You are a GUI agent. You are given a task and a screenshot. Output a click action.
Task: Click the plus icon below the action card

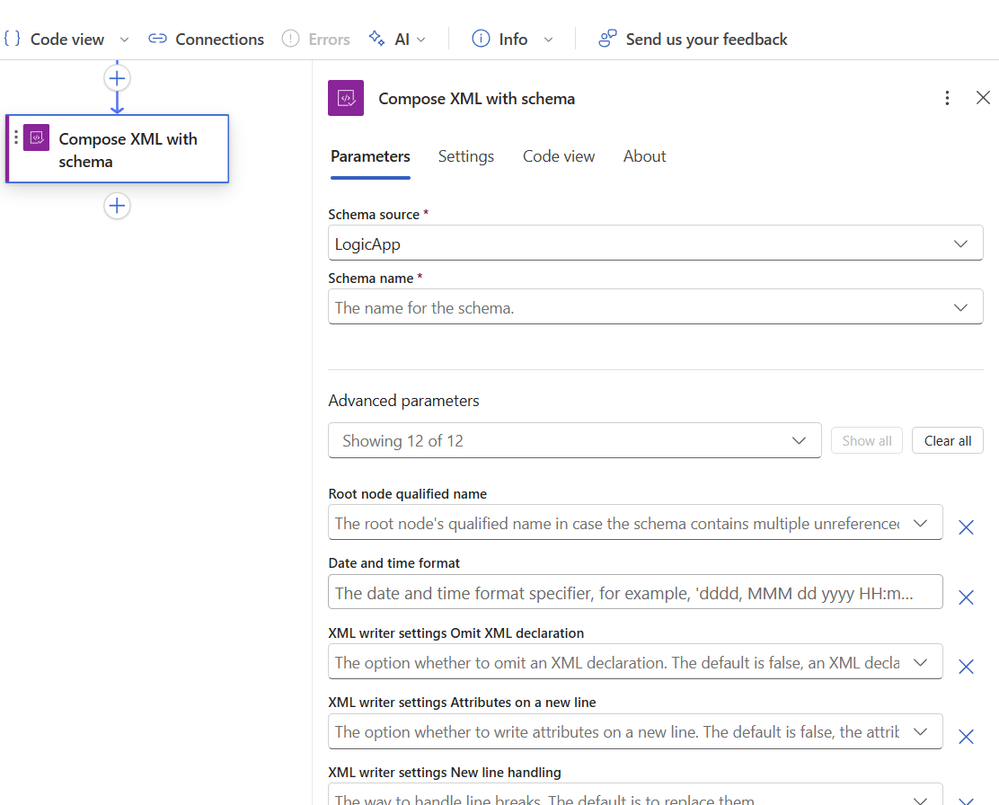117,206
